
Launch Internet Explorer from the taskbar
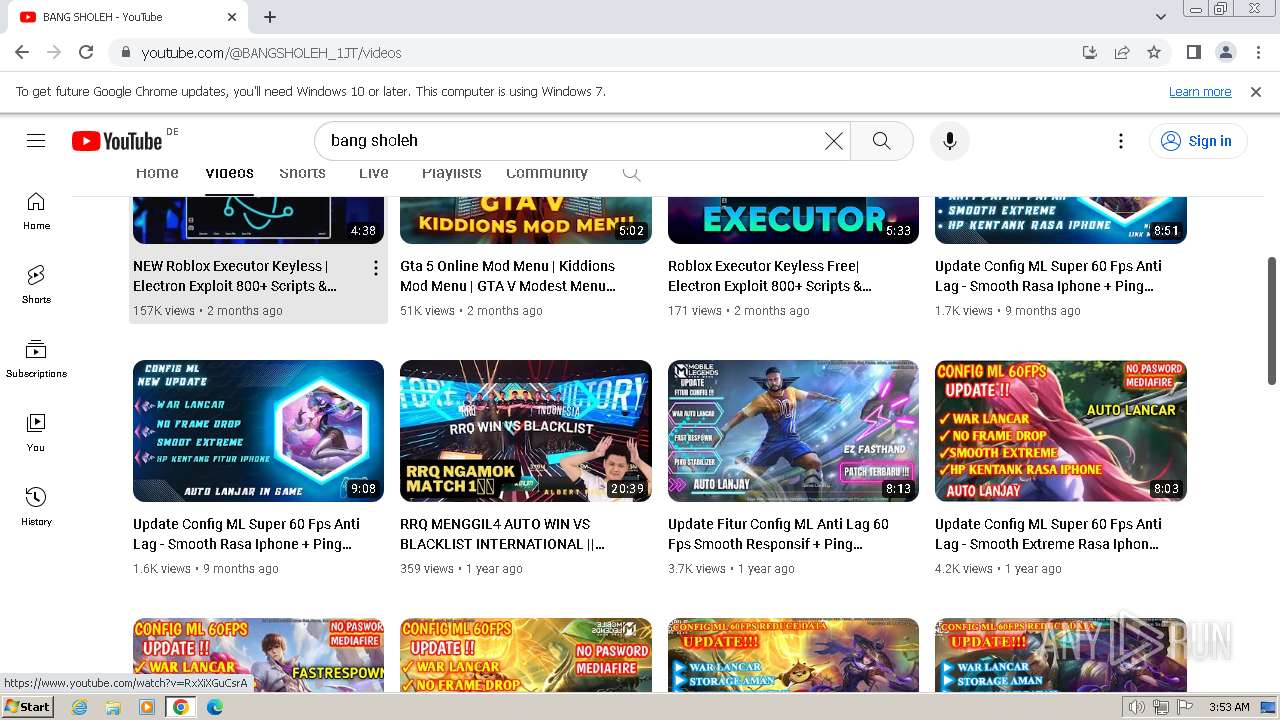click(x=80, y=707)
